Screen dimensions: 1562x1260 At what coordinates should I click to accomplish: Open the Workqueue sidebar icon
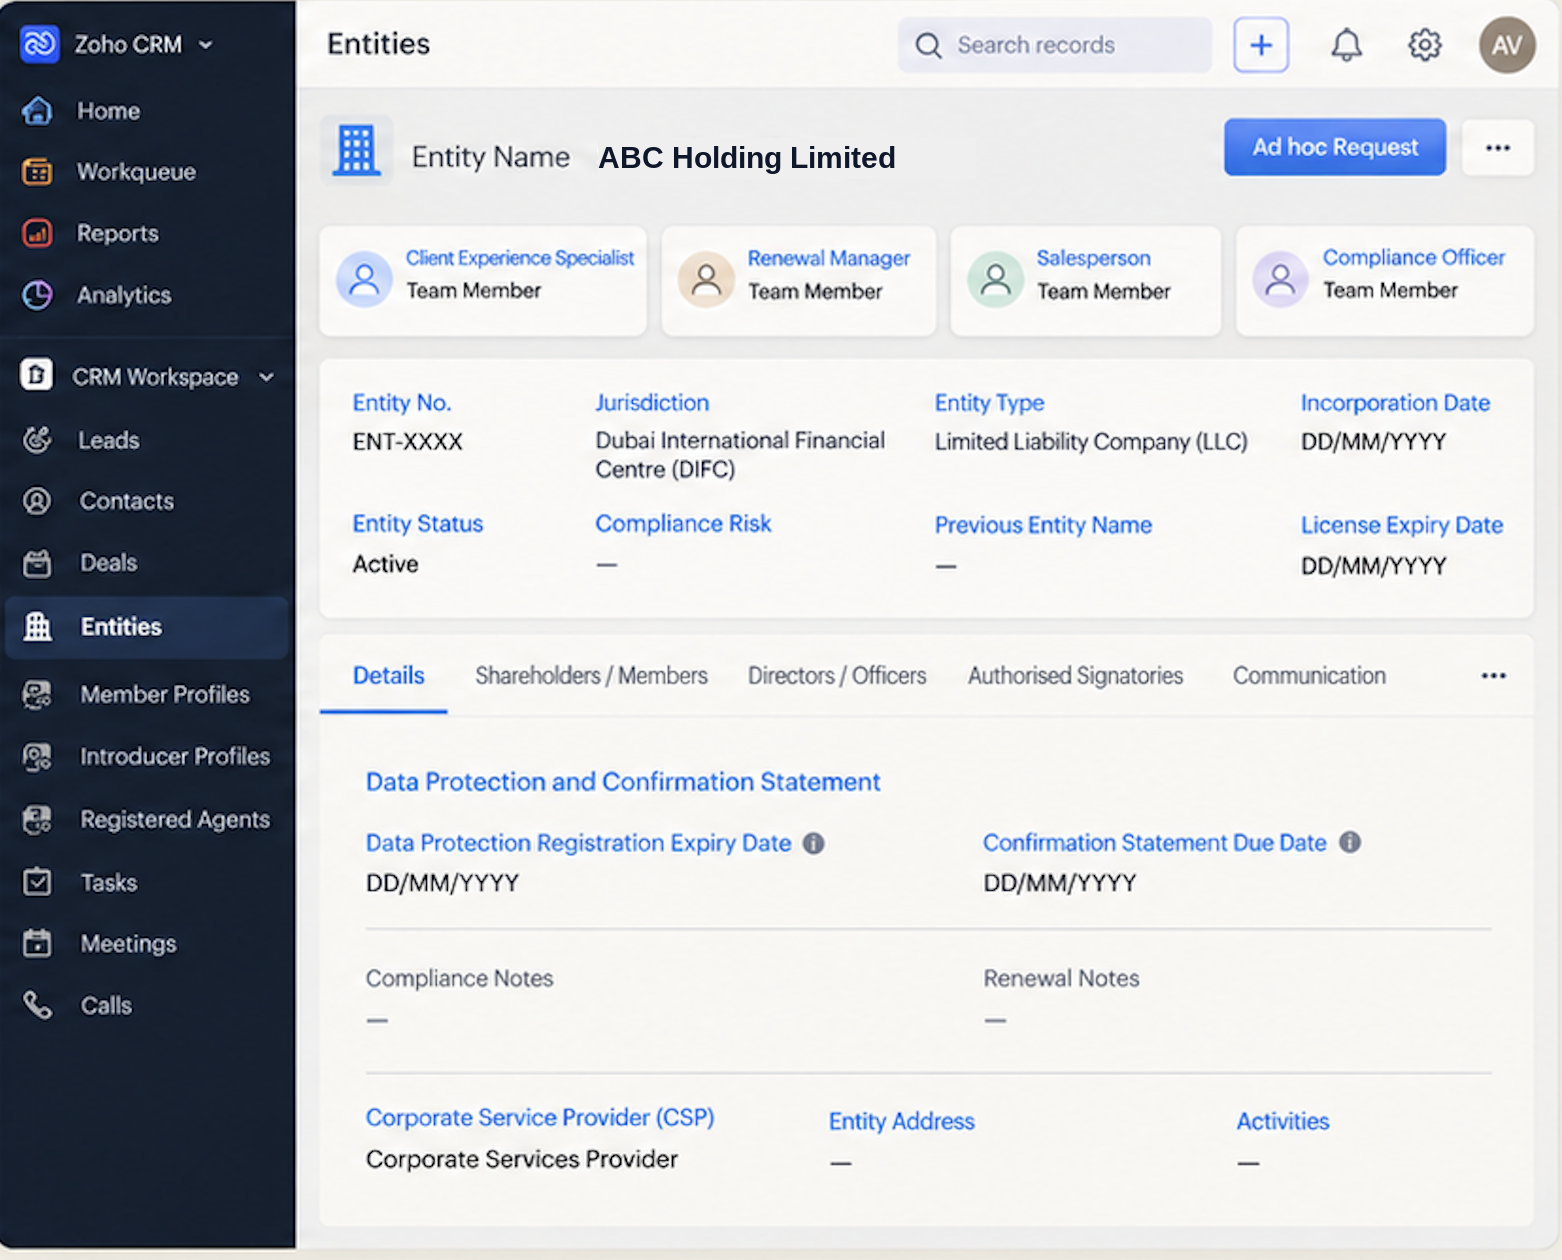[38, 172]
